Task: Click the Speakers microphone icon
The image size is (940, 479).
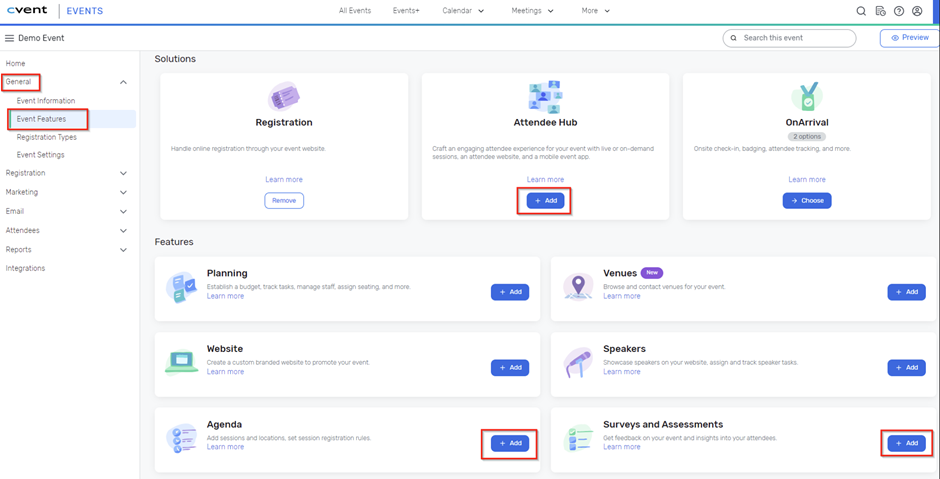Action: tap(578, 363)
